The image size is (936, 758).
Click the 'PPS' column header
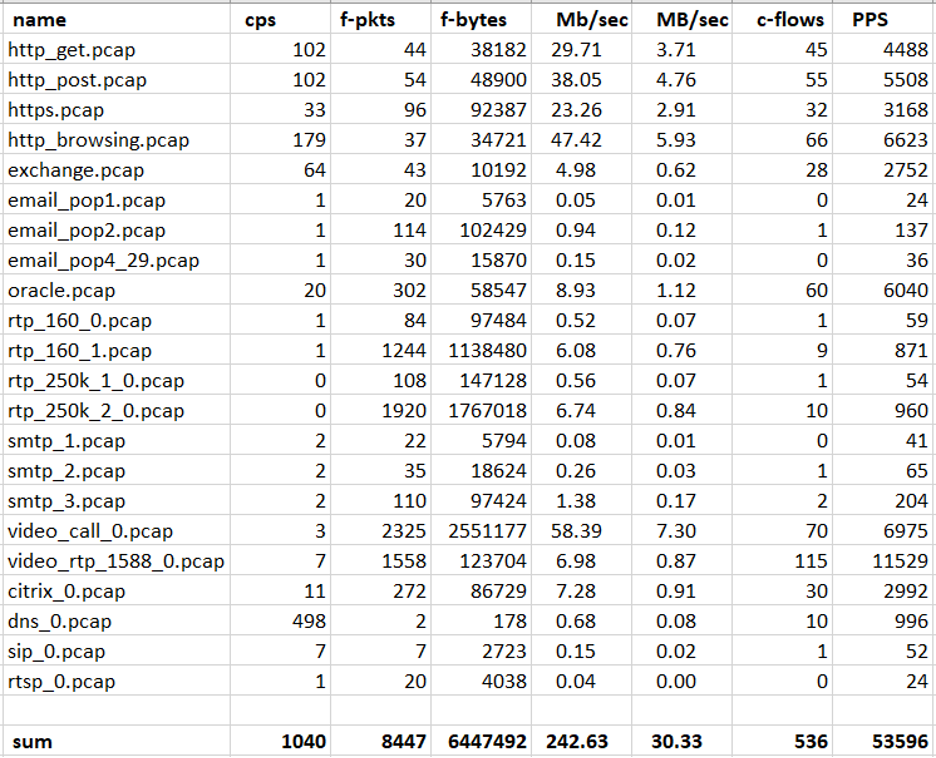tap(872, 19)
